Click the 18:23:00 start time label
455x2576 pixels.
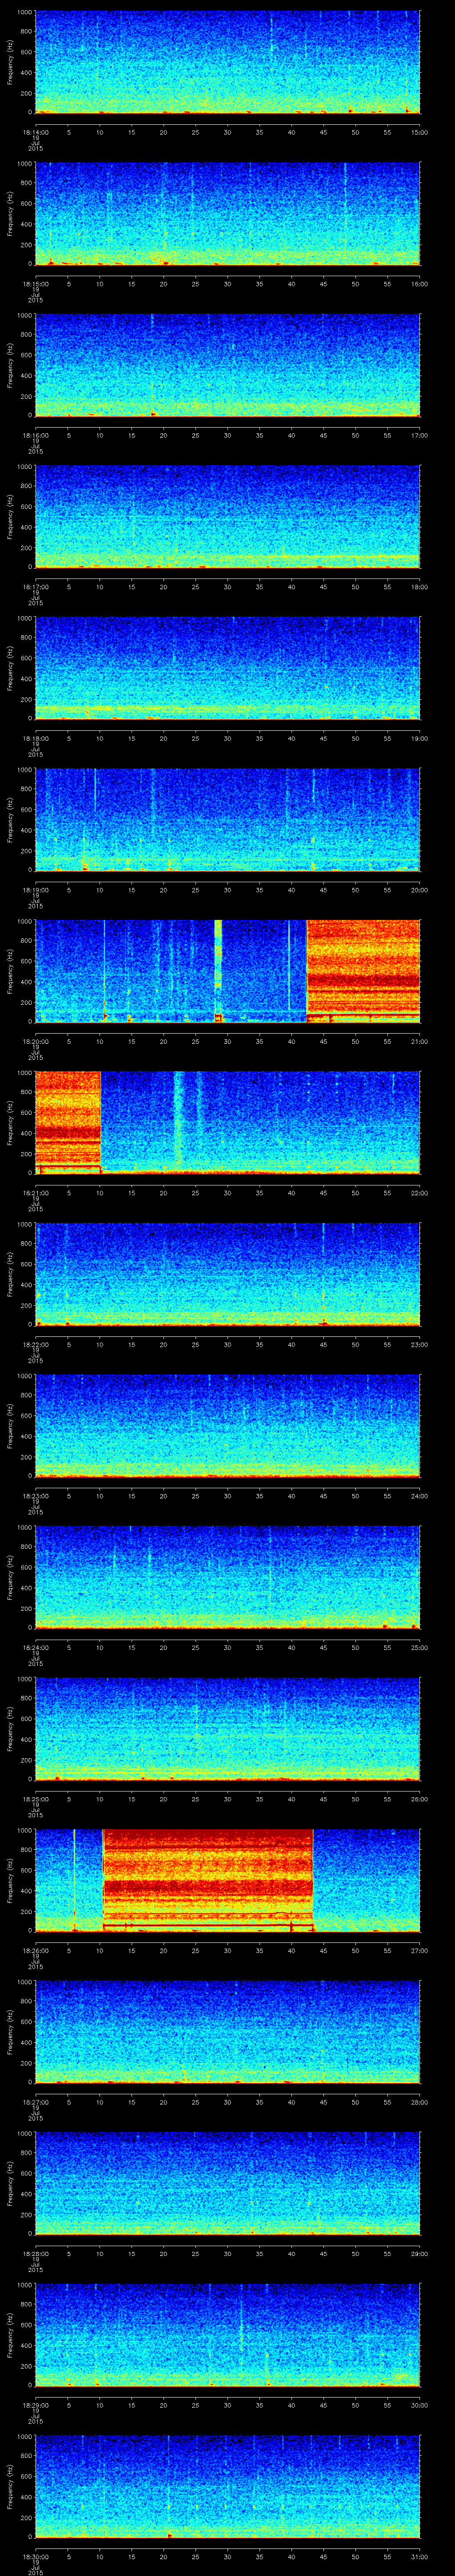point(35,1496)
